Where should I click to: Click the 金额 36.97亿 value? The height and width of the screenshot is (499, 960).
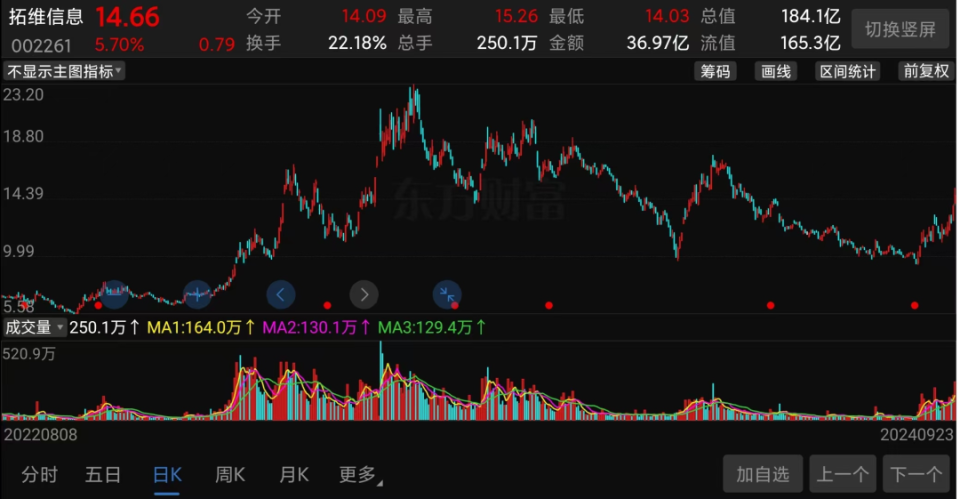[658, 43]
